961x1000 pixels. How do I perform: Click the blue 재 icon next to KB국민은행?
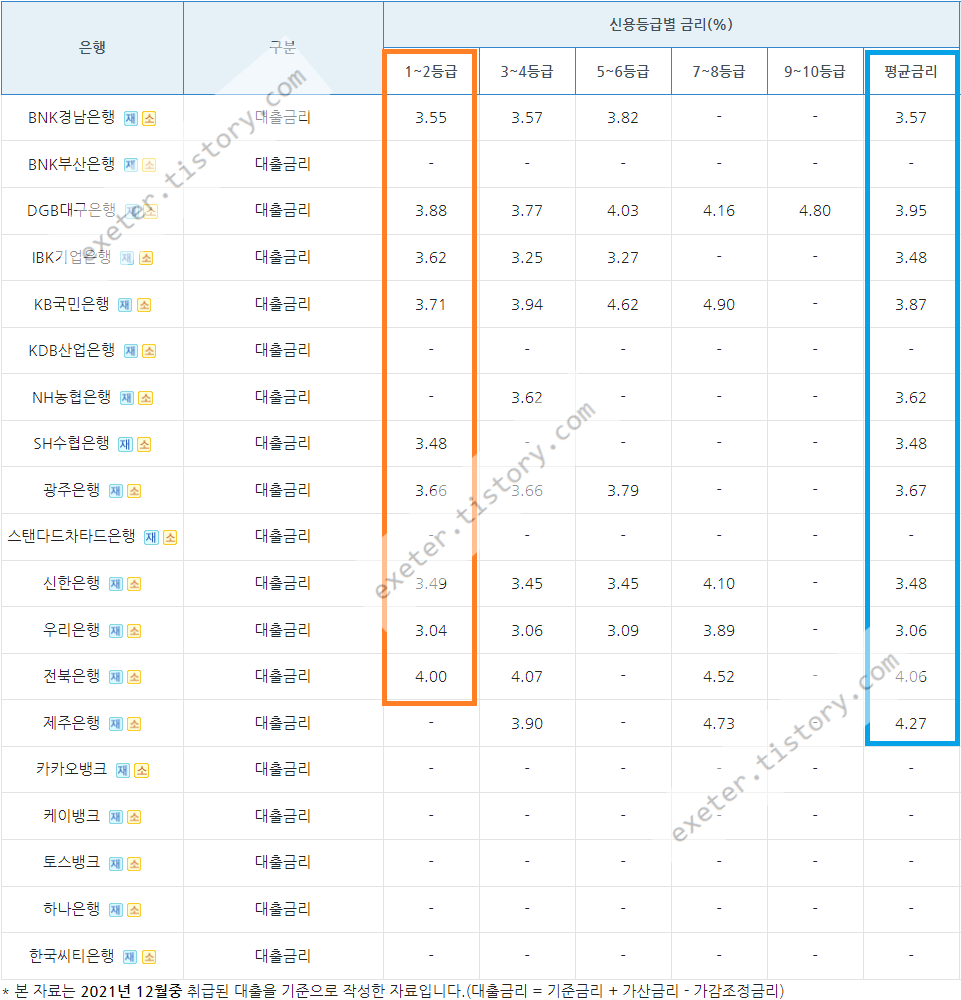[125, 305]
